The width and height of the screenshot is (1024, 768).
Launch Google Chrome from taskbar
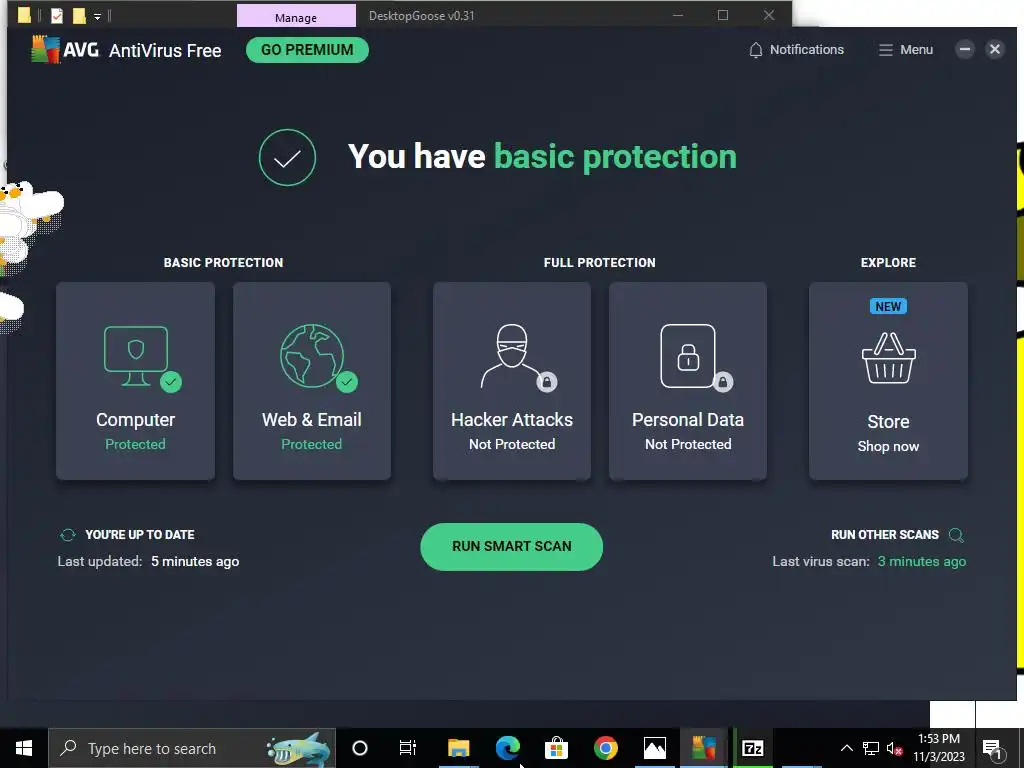pyautogui.click(x=605, y=748)
